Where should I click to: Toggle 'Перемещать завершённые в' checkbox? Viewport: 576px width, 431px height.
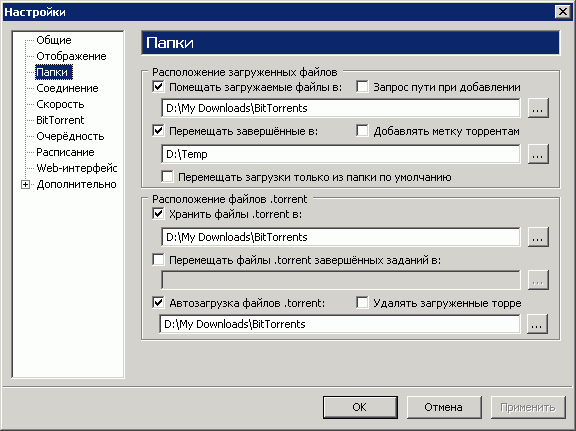(158, 131)
